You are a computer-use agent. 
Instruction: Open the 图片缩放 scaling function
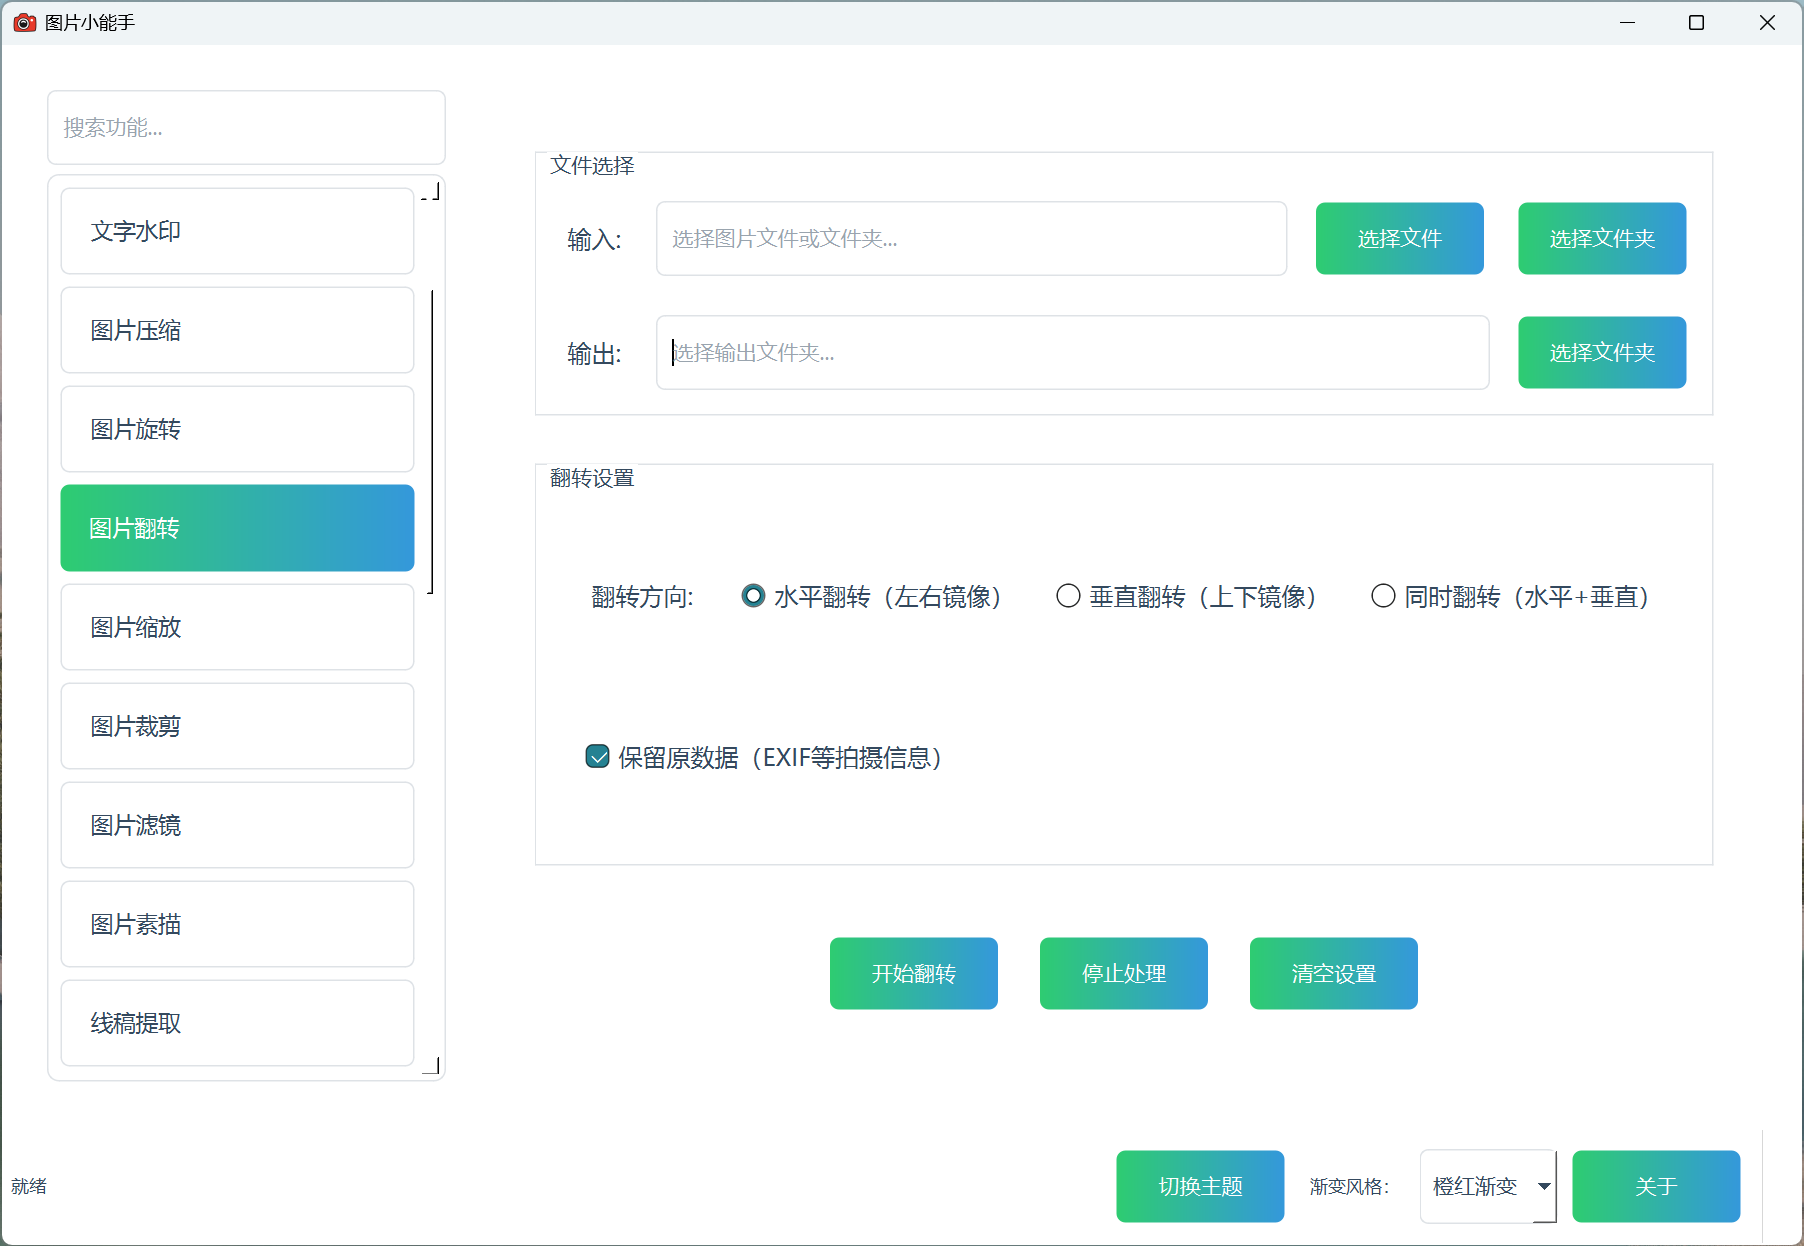(x=236, y=627)
